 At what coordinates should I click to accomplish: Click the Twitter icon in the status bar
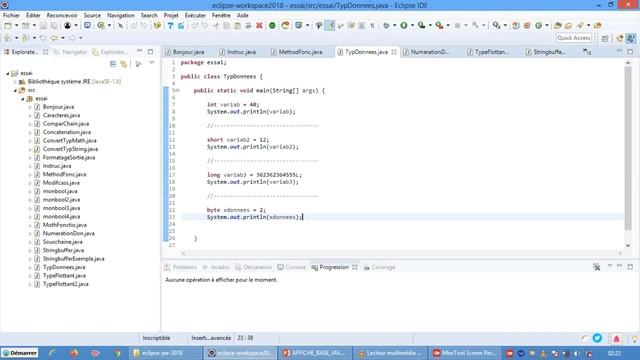(x=598, y=338)
